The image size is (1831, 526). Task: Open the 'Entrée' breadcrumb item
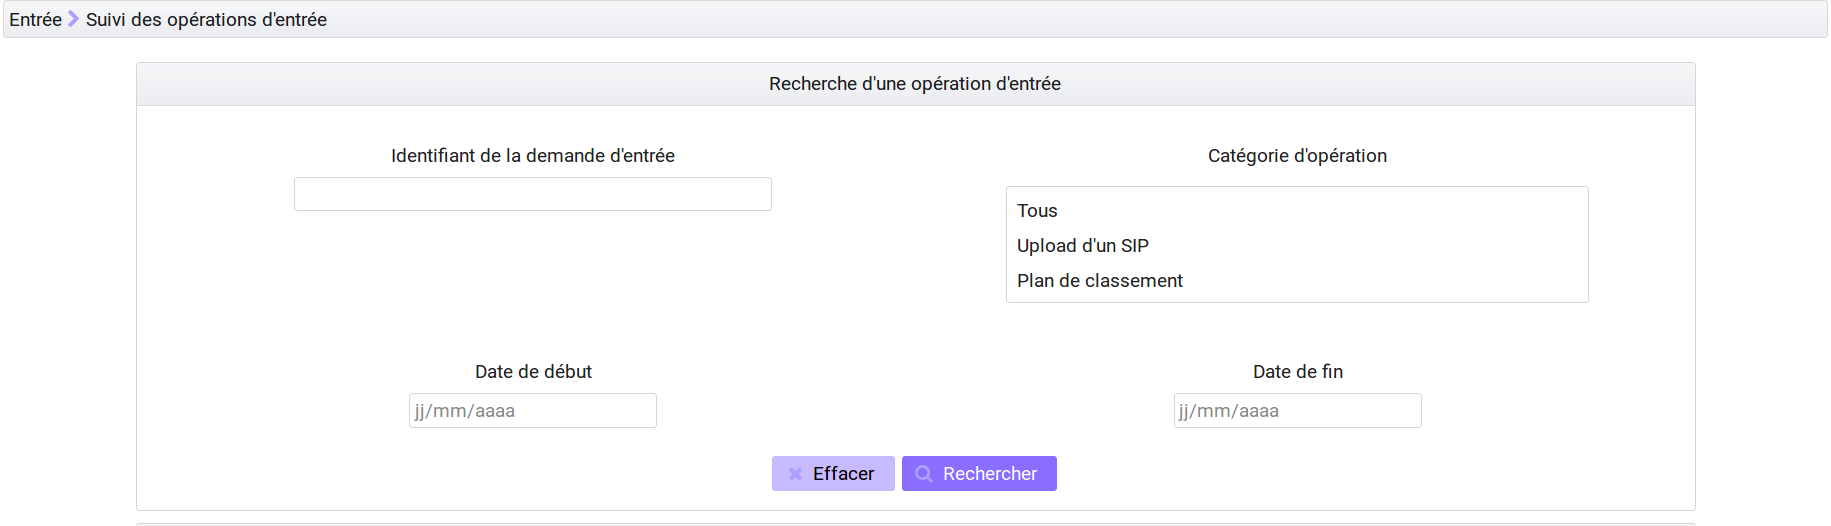point(35,19)
